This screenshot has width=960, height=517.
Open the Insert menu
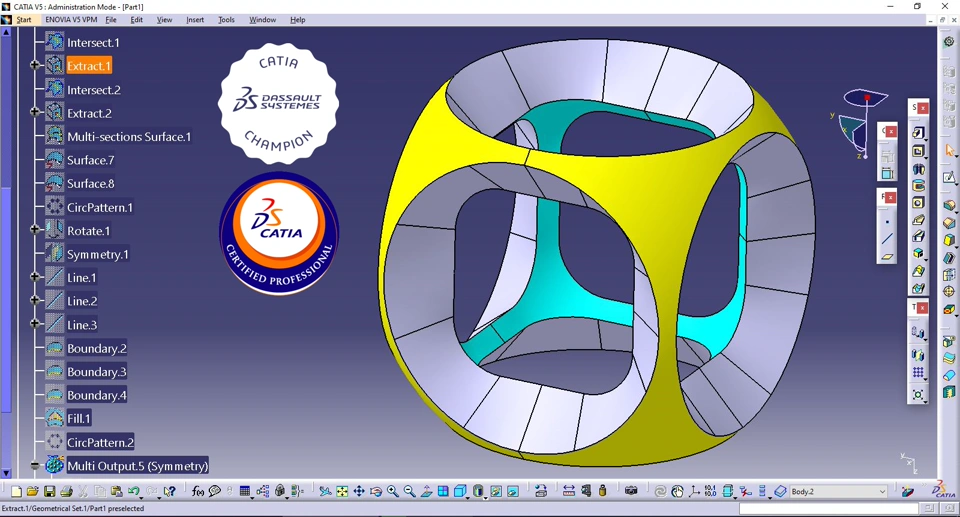coord(195,20)
